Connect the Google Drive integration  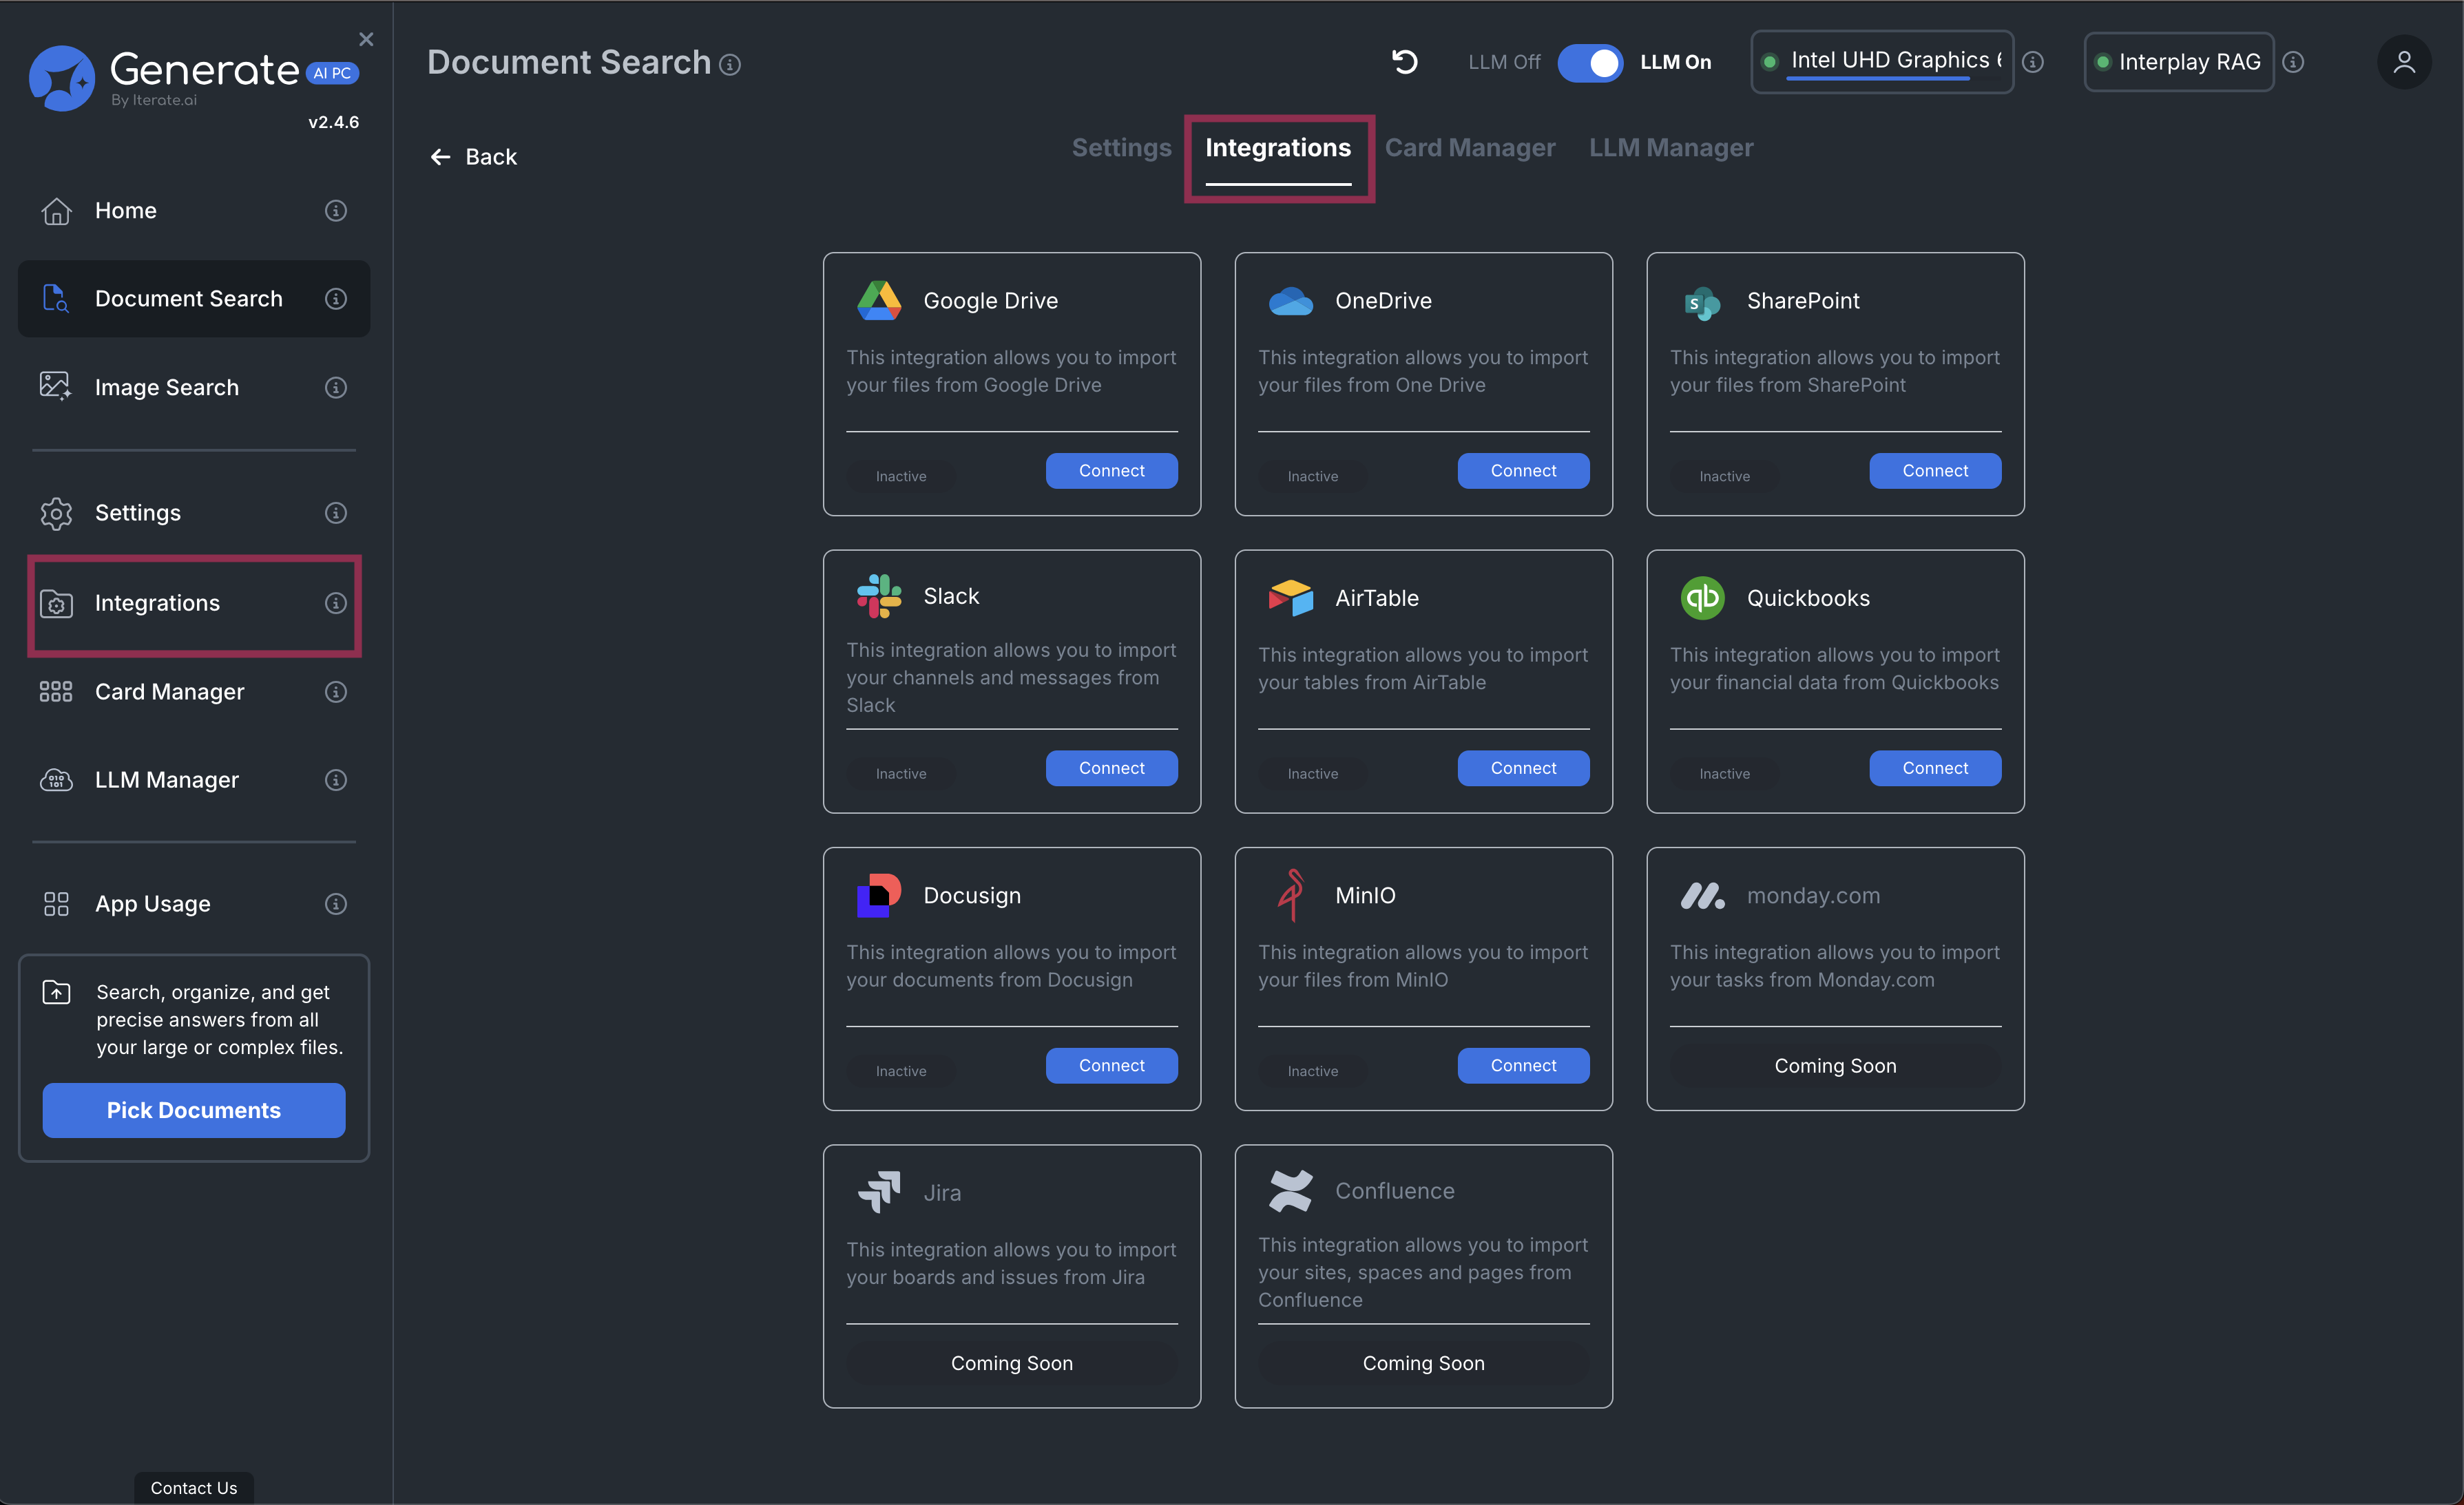click(x=1111, y=471)
